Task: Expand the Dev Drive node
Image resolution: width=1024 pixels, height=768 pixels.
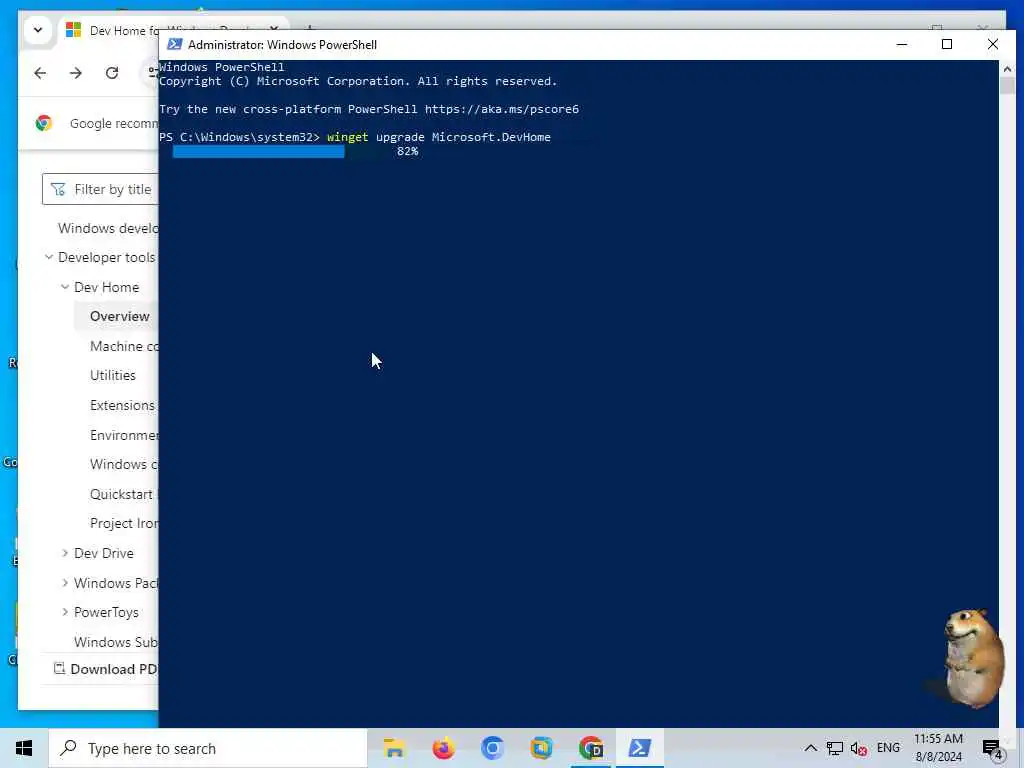Action: pyautogui.click(x=65, y=553)
